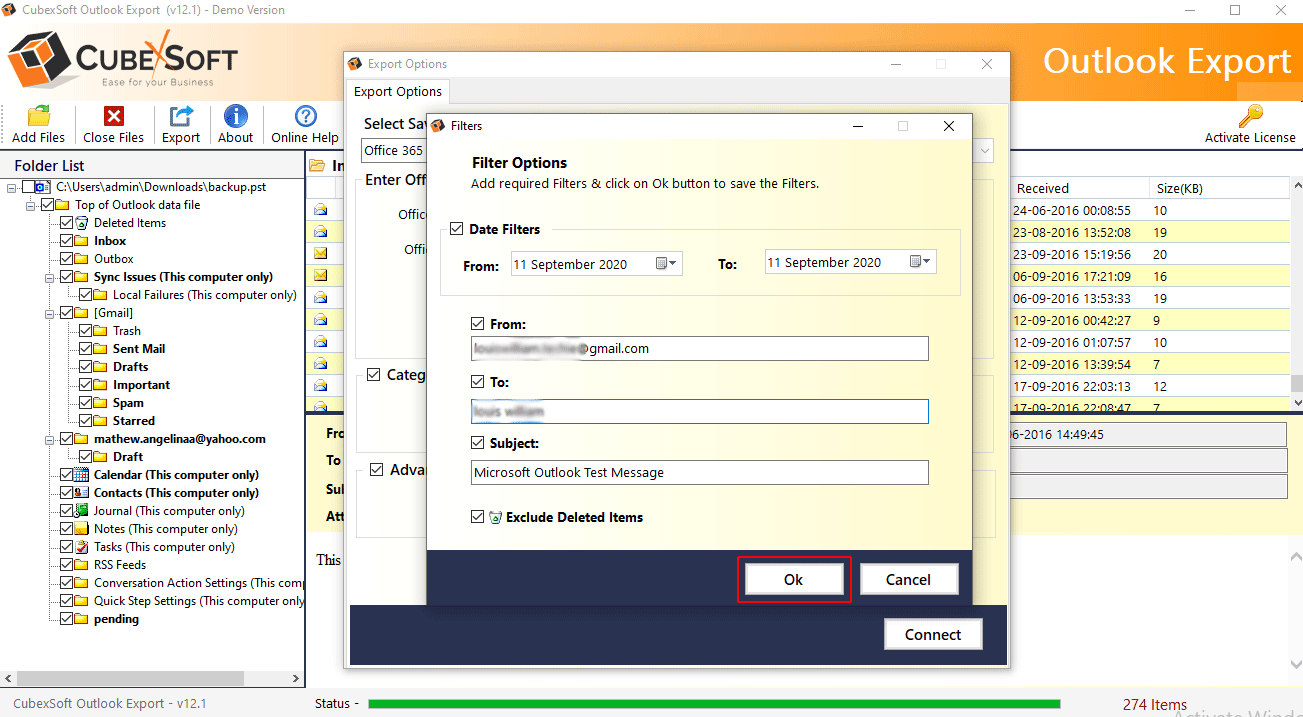The width and height of the screenshot is (1303, 717).
Task: Click Cancel in the Filters dialog
Action: (x=908, y=580)
